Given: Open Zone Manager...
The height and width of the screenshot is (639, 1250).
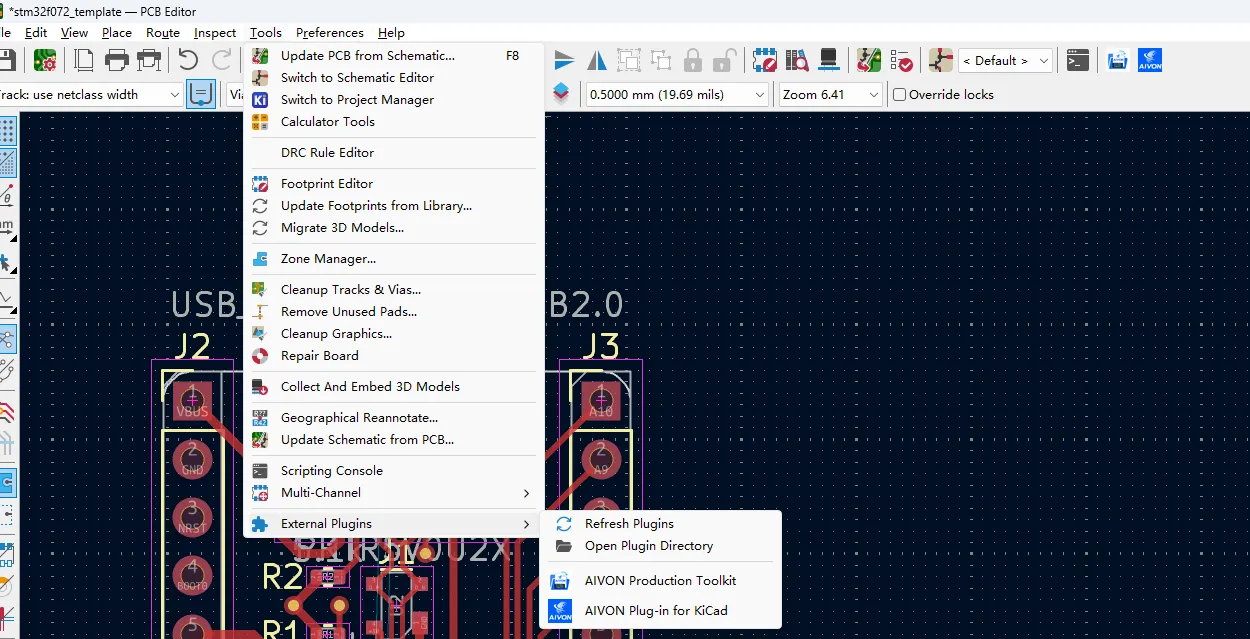Looking at the screenshot, I should coord(394,259).
